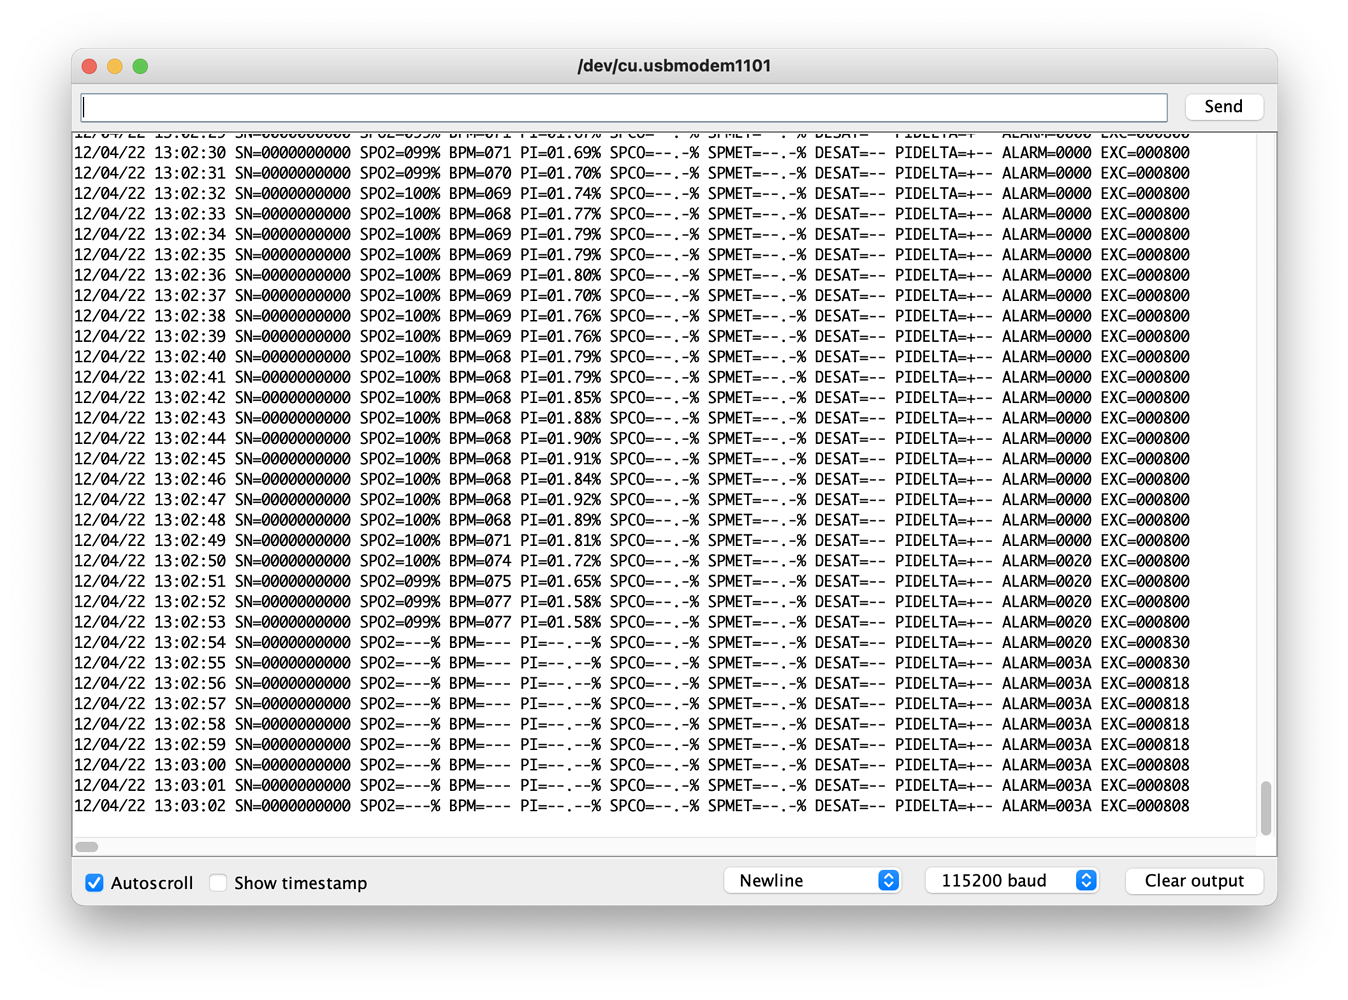Minimize the Serial Monitor window
This screenshot has width=1348, height=1000.
(x=115, y=65)
